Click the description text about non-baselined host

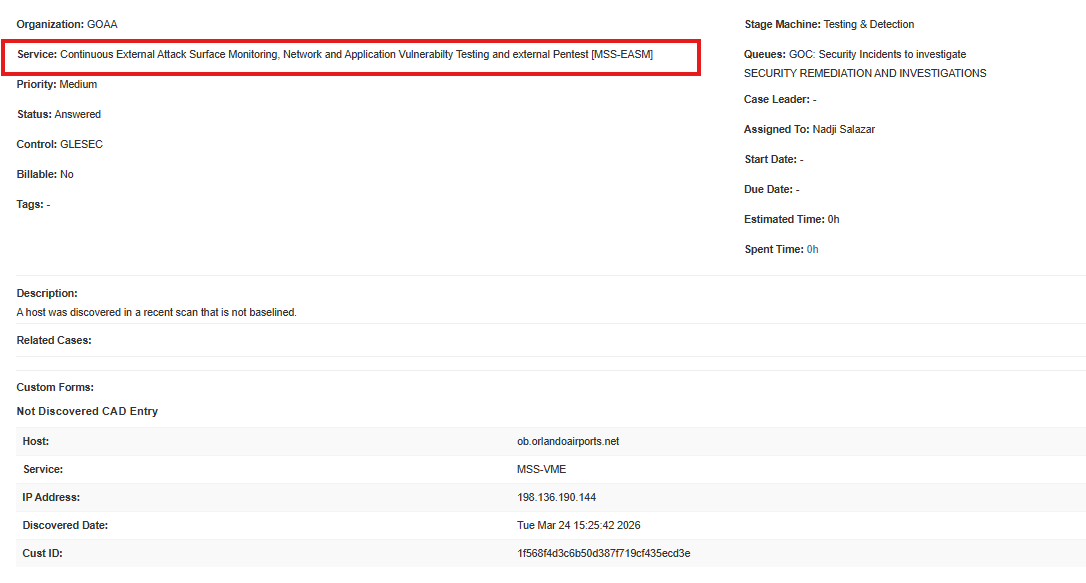point(157,312)
